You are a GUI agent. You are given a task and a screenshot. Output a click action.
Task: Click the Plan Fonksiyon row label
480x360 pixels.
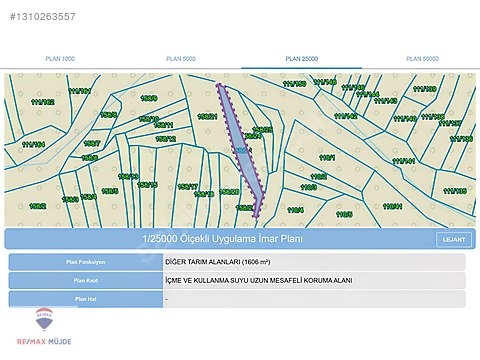click(x=86, y=262)
